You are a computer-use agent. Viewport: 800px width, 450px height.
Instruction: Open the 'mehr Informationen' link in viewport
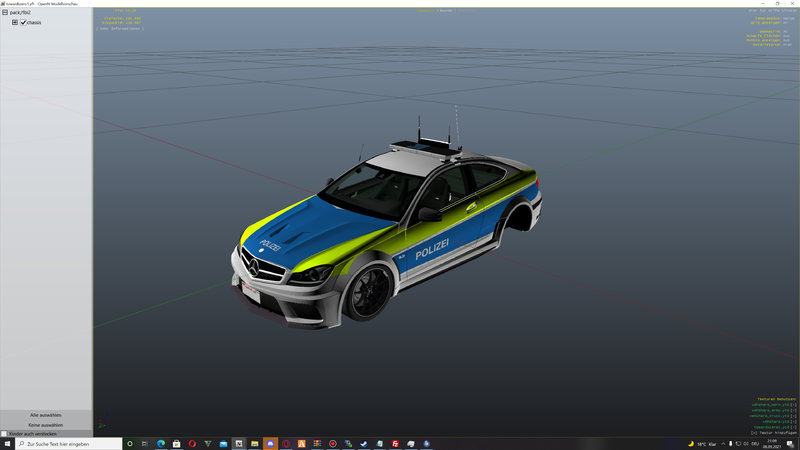tap(120, 29)
